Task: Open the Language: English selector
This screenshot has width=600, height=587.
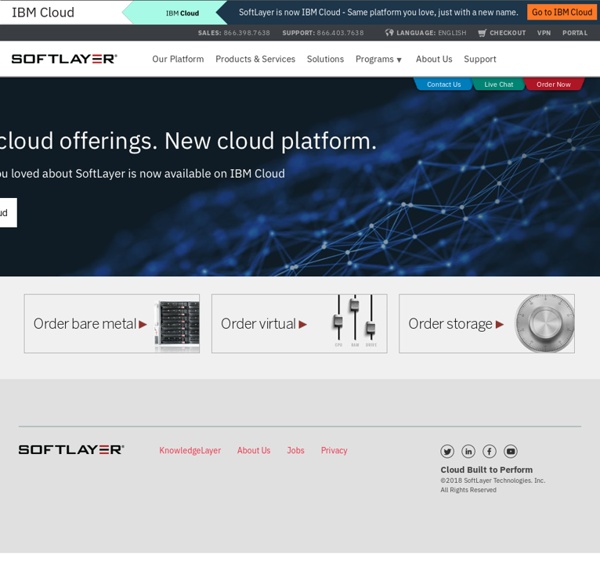Action: pos(426,33)
